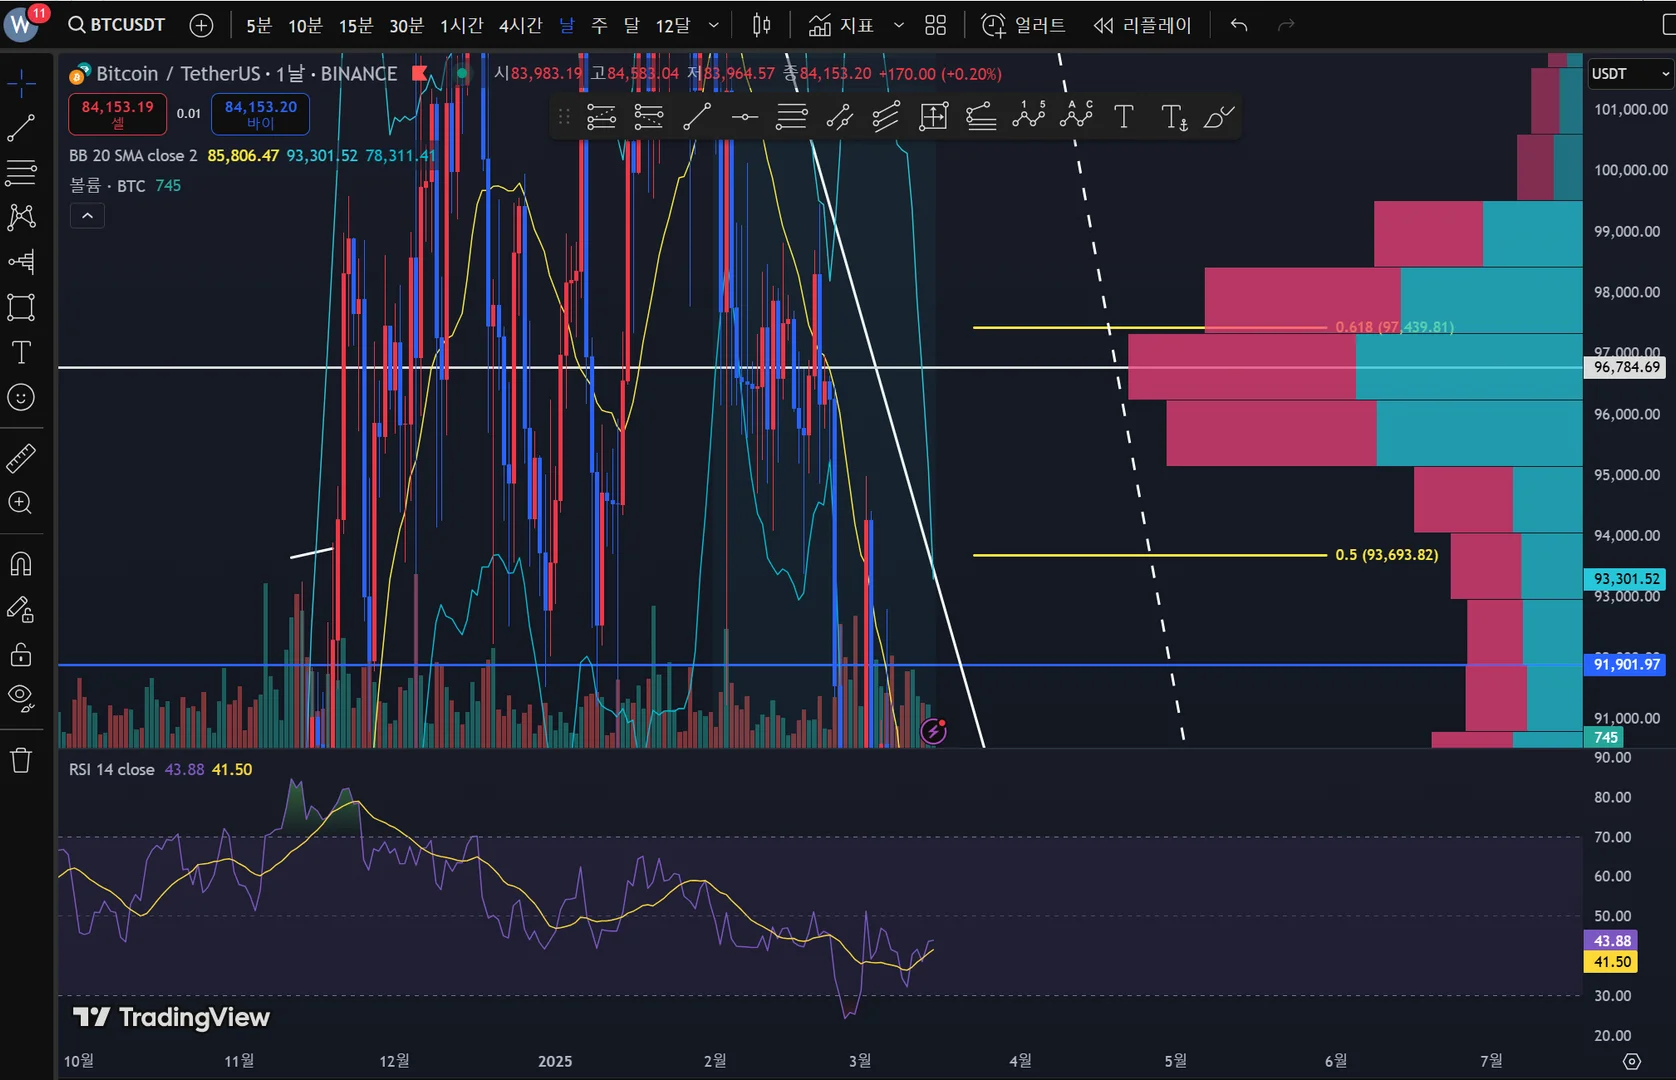Viewport: 1676px width, 1080px height.
Task: Select the 볼륨 BTC volume legend
Action: pos(107,186)
